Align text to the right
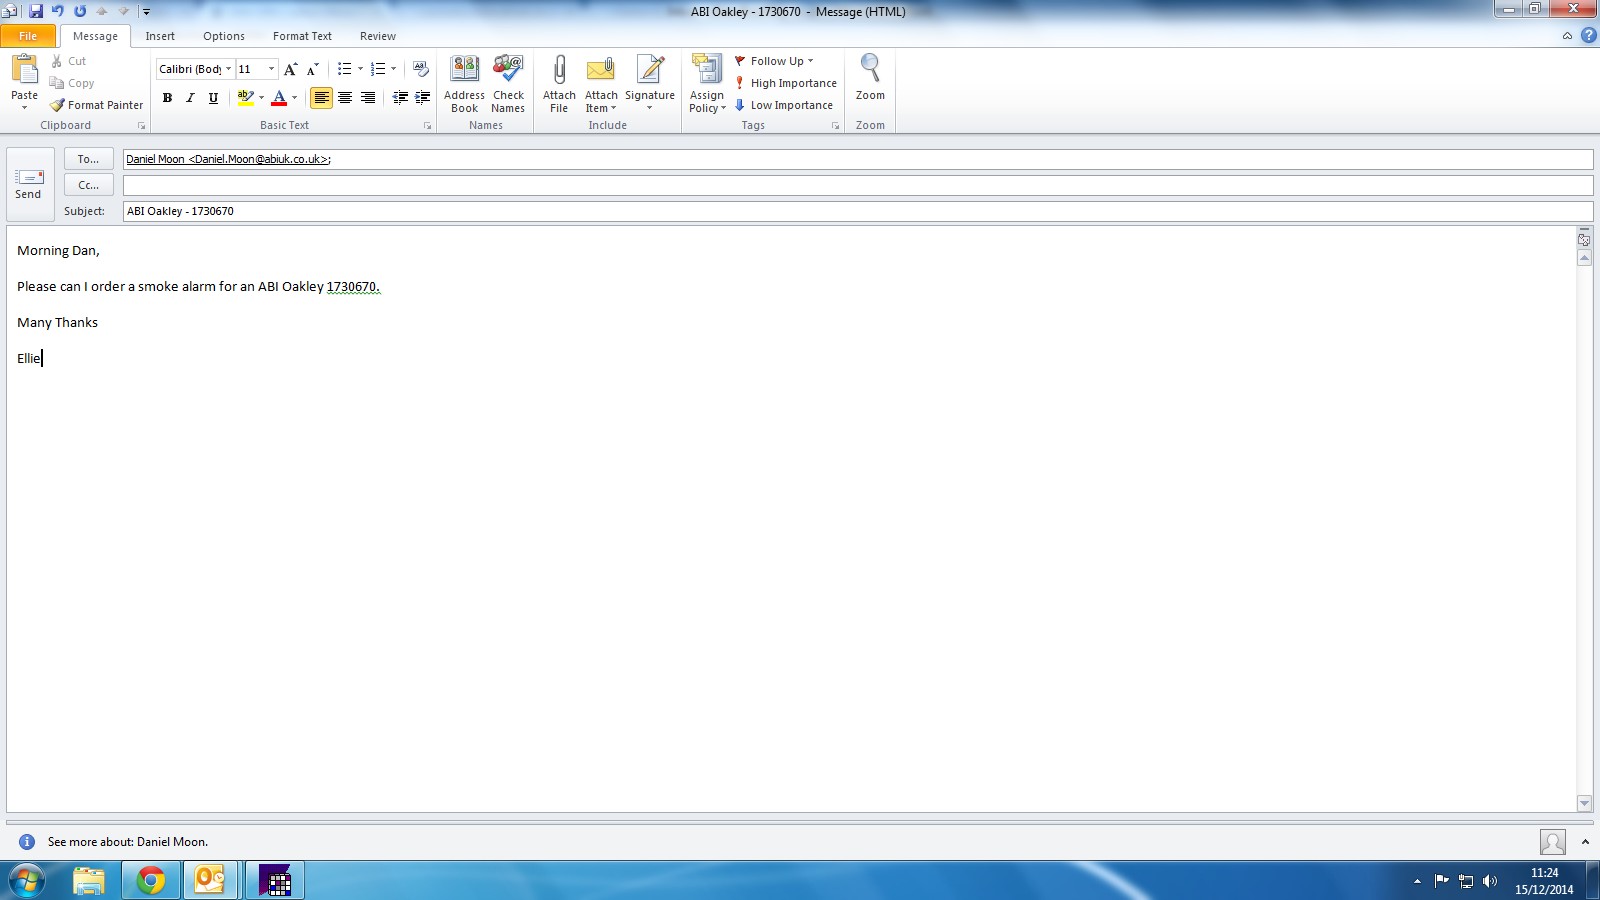This screenshot has width=1600, height=900. (x=368, y=98)
